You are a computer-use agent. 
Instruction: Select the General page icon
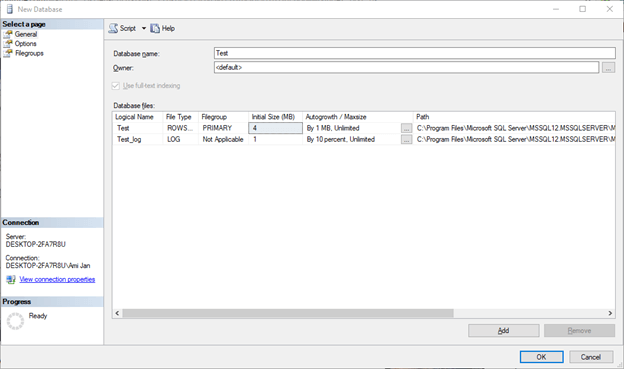coord(8,34)
